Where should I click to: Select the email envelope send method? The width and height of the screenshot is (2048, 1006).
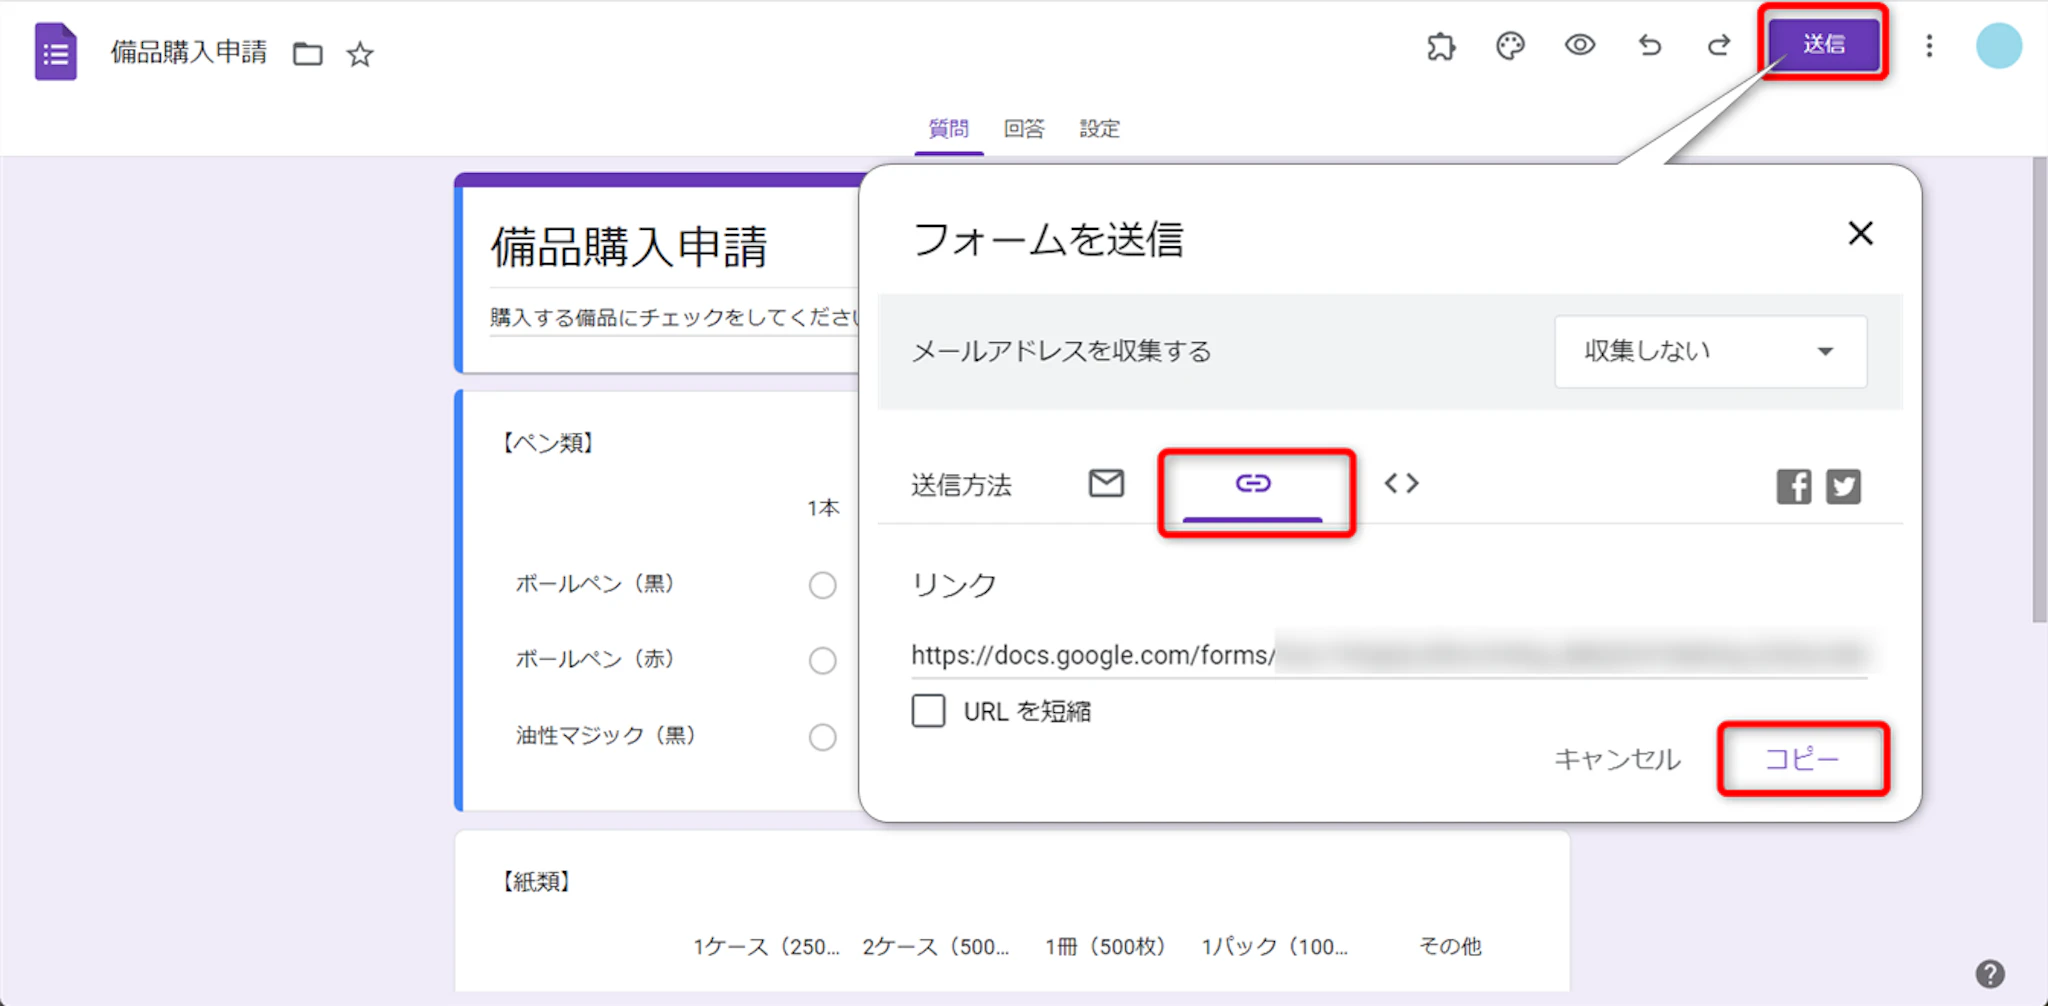[1106, 484]
